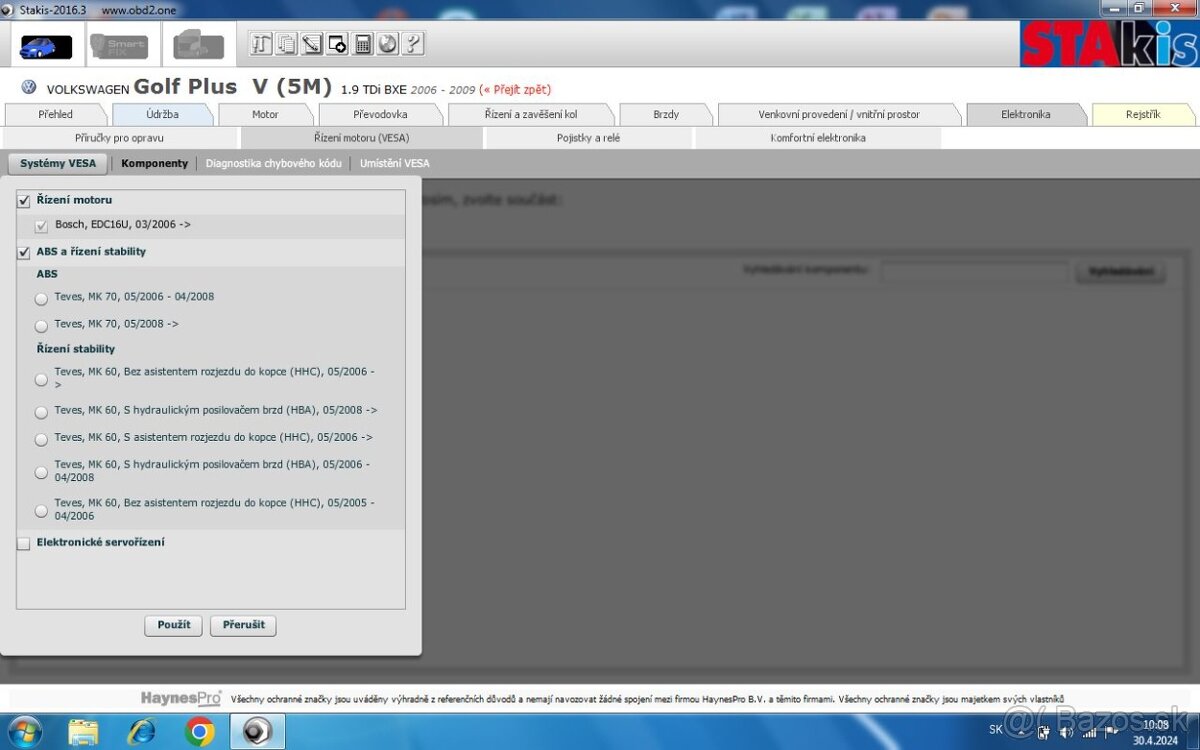Click the blue car vehicle icon
The width and height of the screenshot is (1200, 750).
pos(46,46)
